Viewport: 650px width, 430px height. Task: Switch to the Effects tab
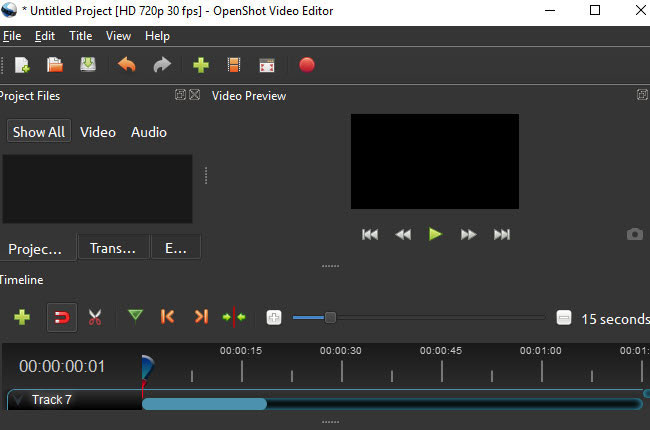pos(176,248)
